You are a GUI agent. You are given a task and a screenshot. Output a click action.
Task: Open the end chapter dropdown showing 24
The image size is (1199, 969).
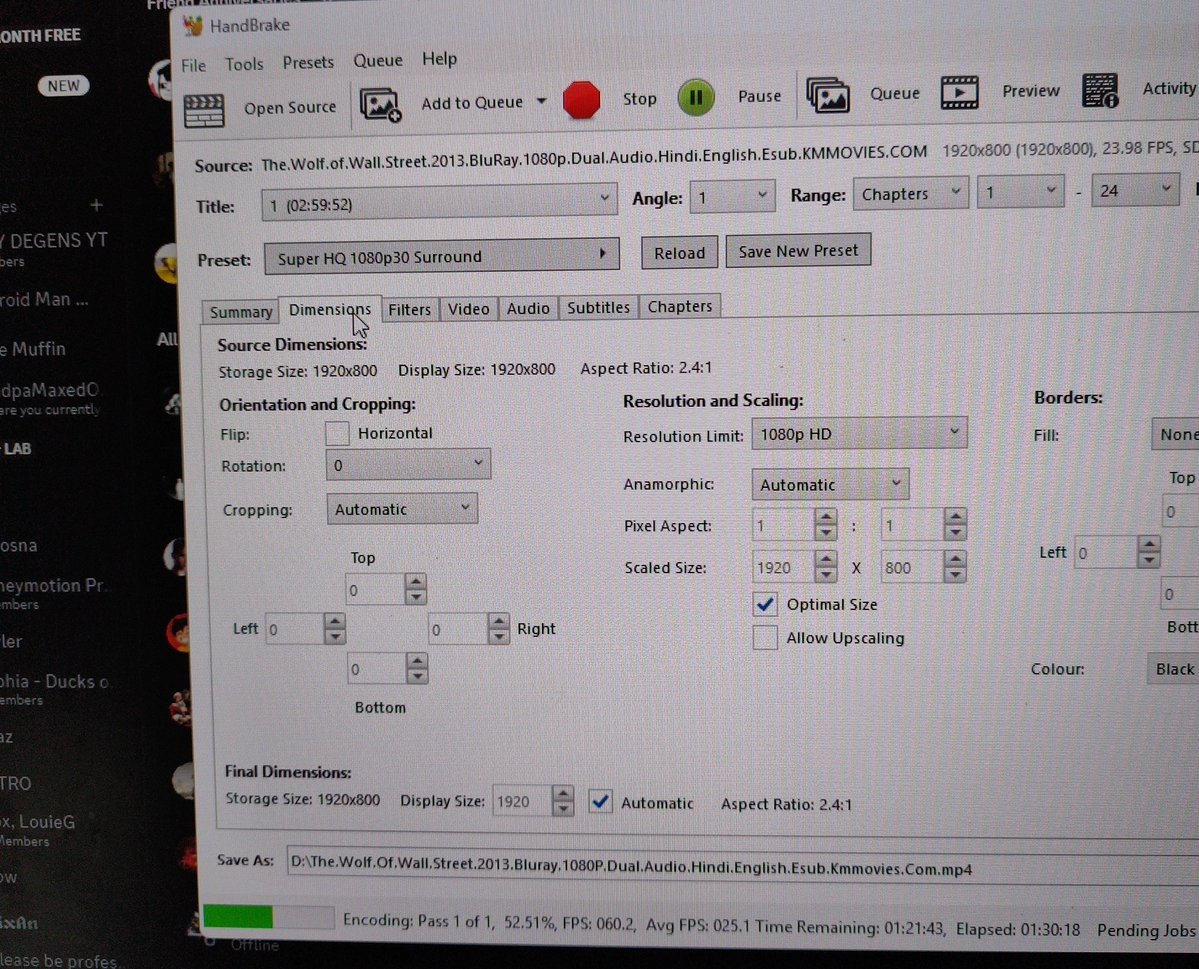pos(1135,190)
